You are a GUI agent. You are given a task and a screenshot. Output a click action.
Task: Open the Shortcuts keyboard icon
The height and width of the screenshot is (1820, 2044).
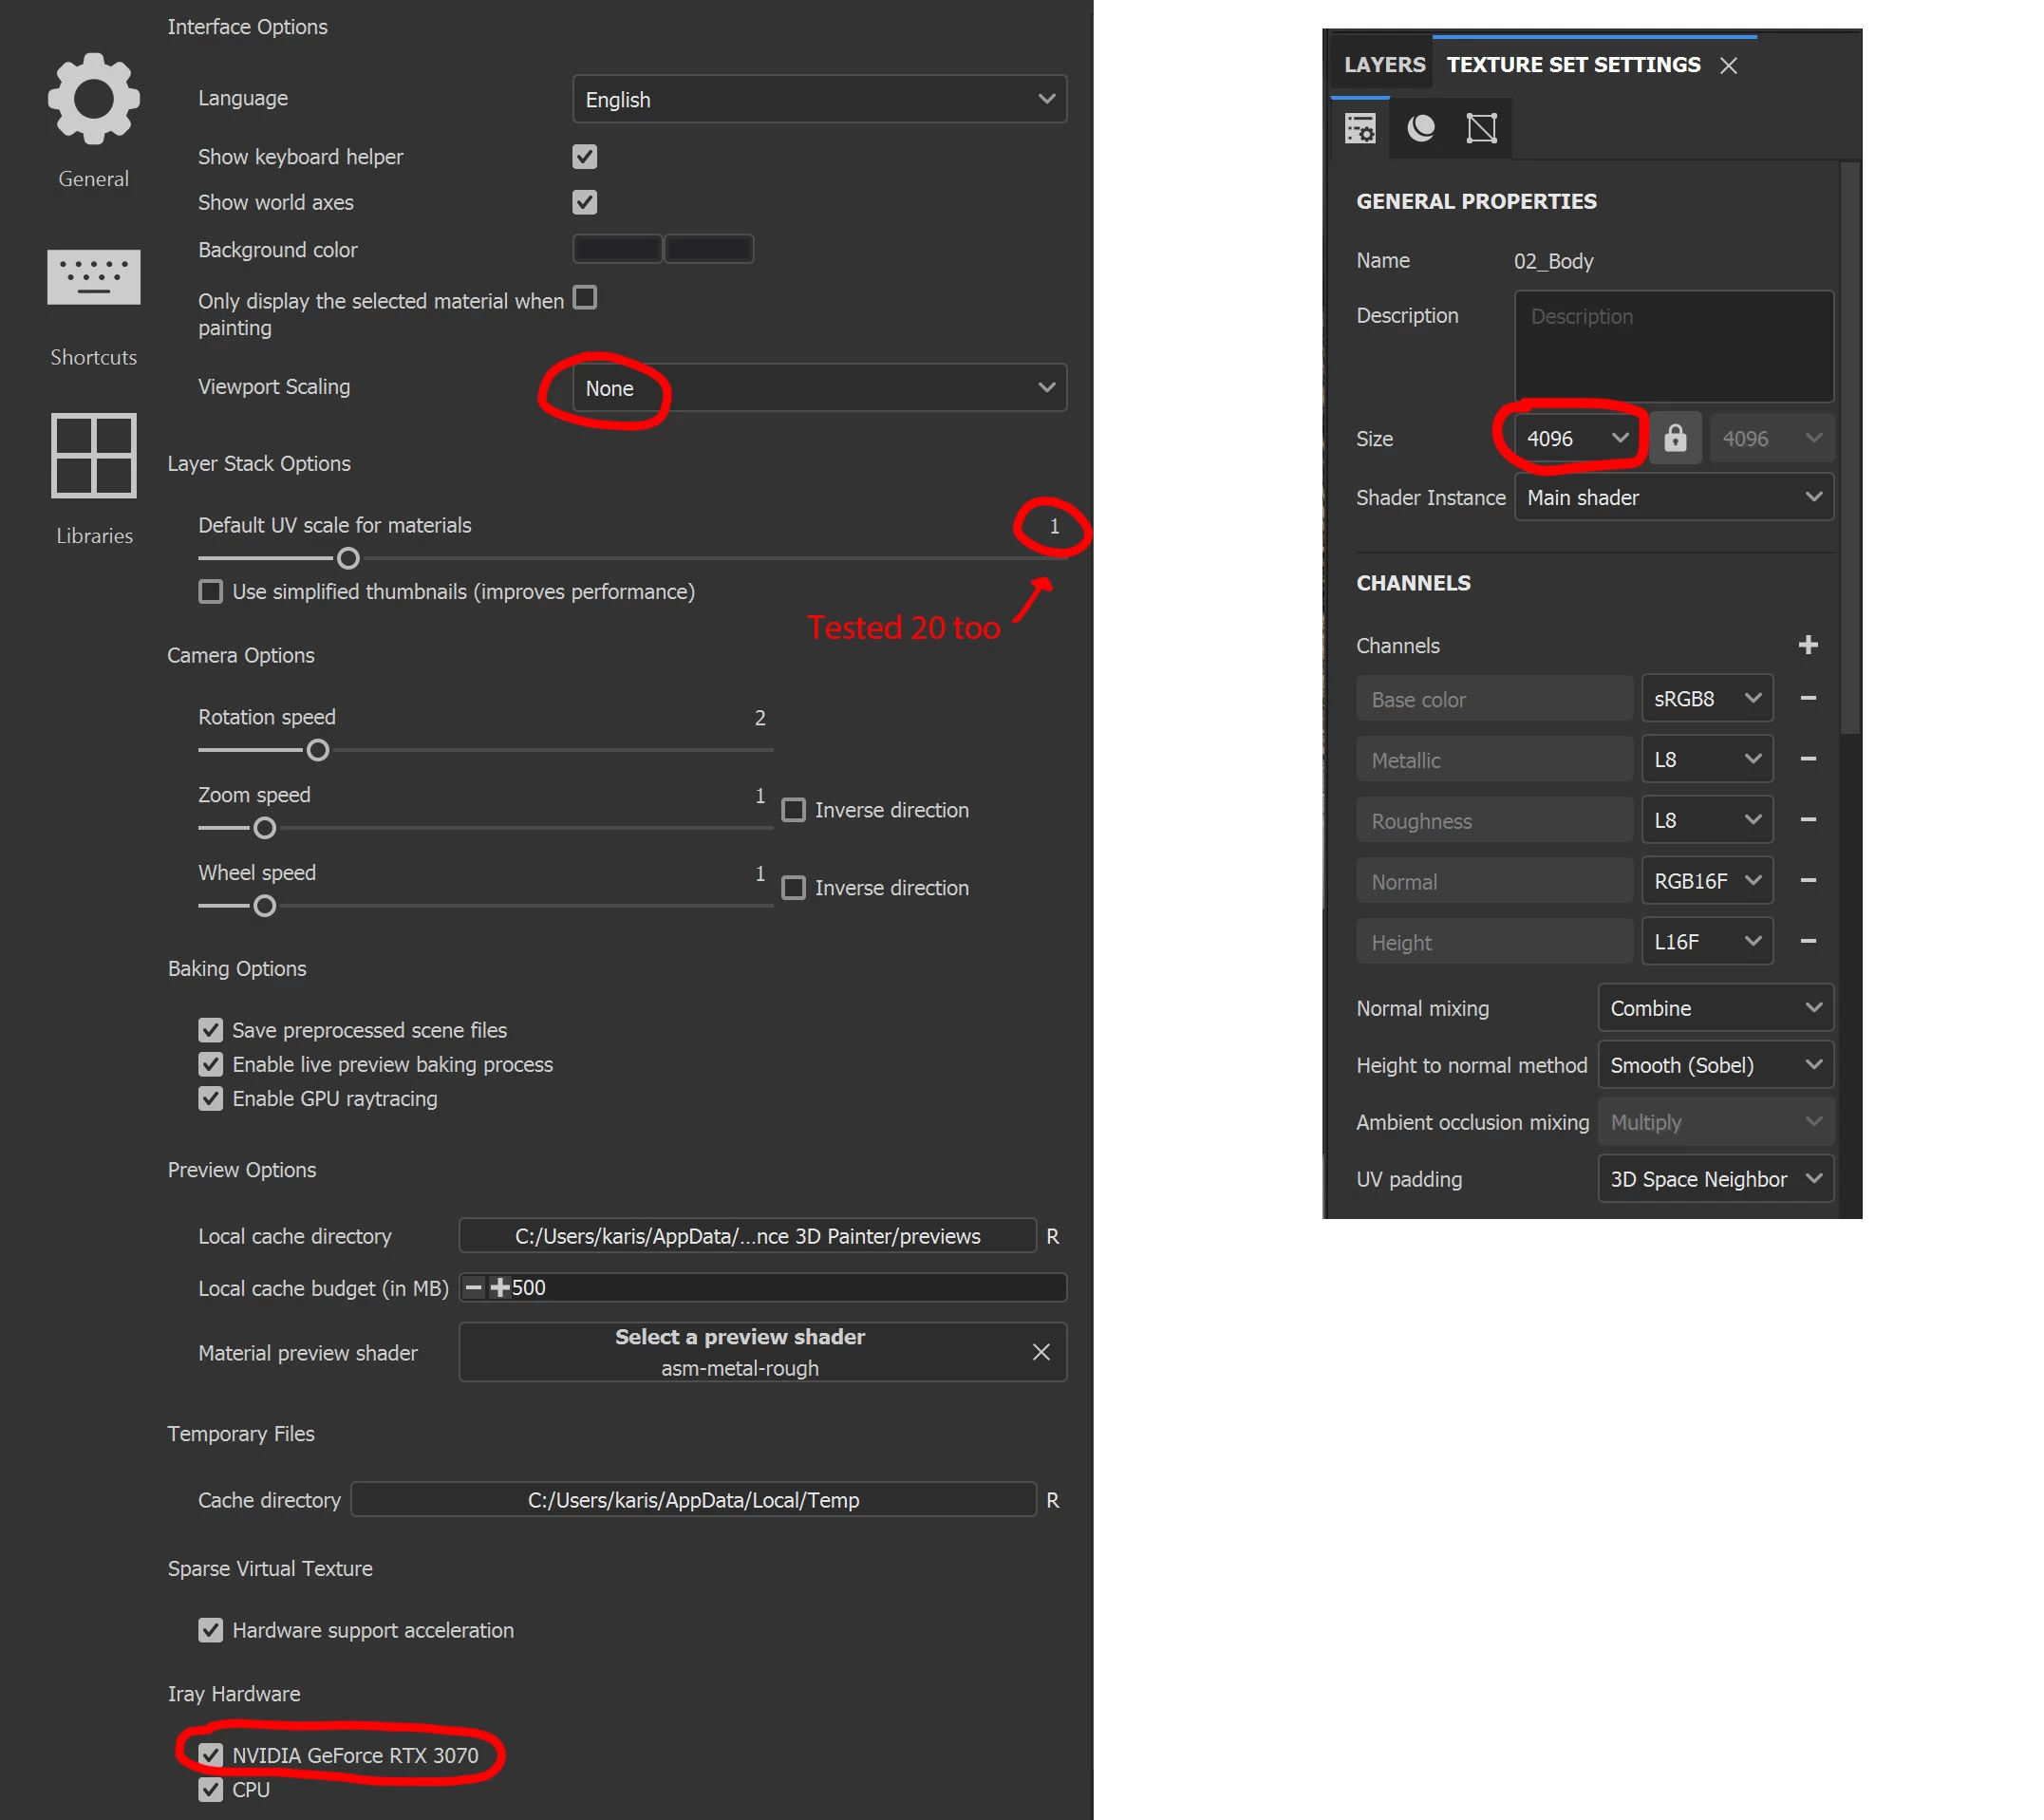coord(93,277)
